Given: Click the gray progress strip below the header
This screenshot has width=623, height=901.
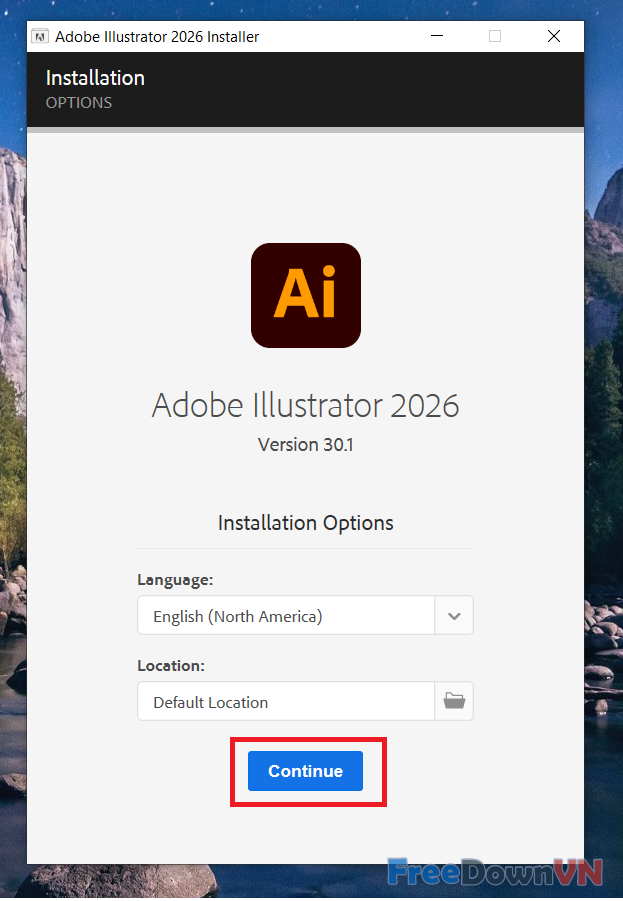Looking at the screenshot, I should point(305,130).
